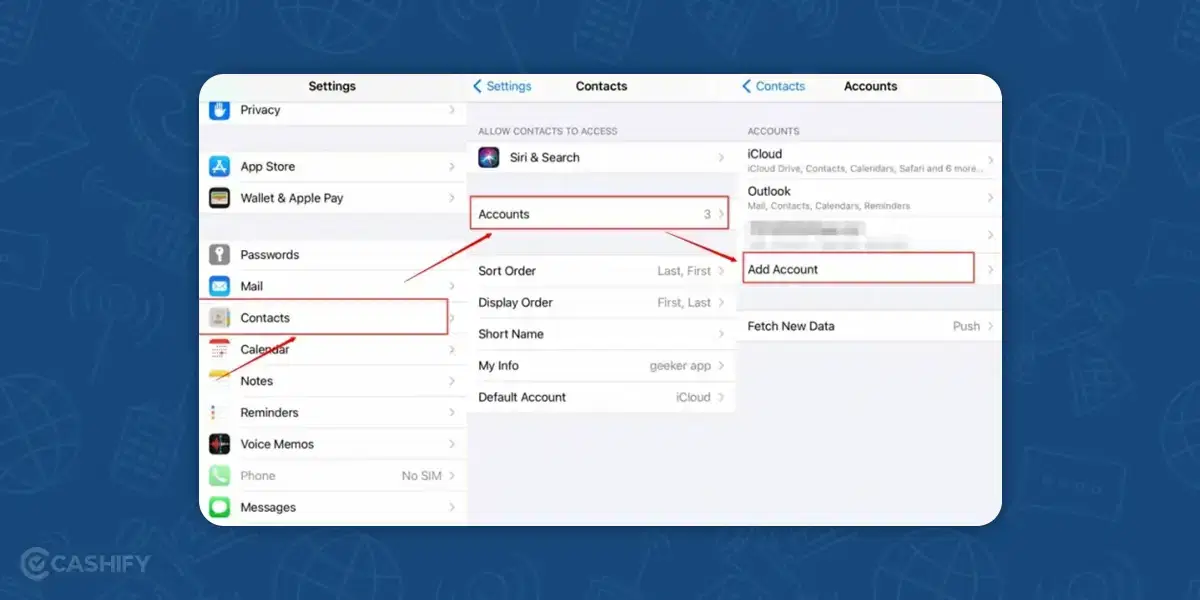1200x600 pixels.
Task: Open Short Name setting
Action: (600, 334)
